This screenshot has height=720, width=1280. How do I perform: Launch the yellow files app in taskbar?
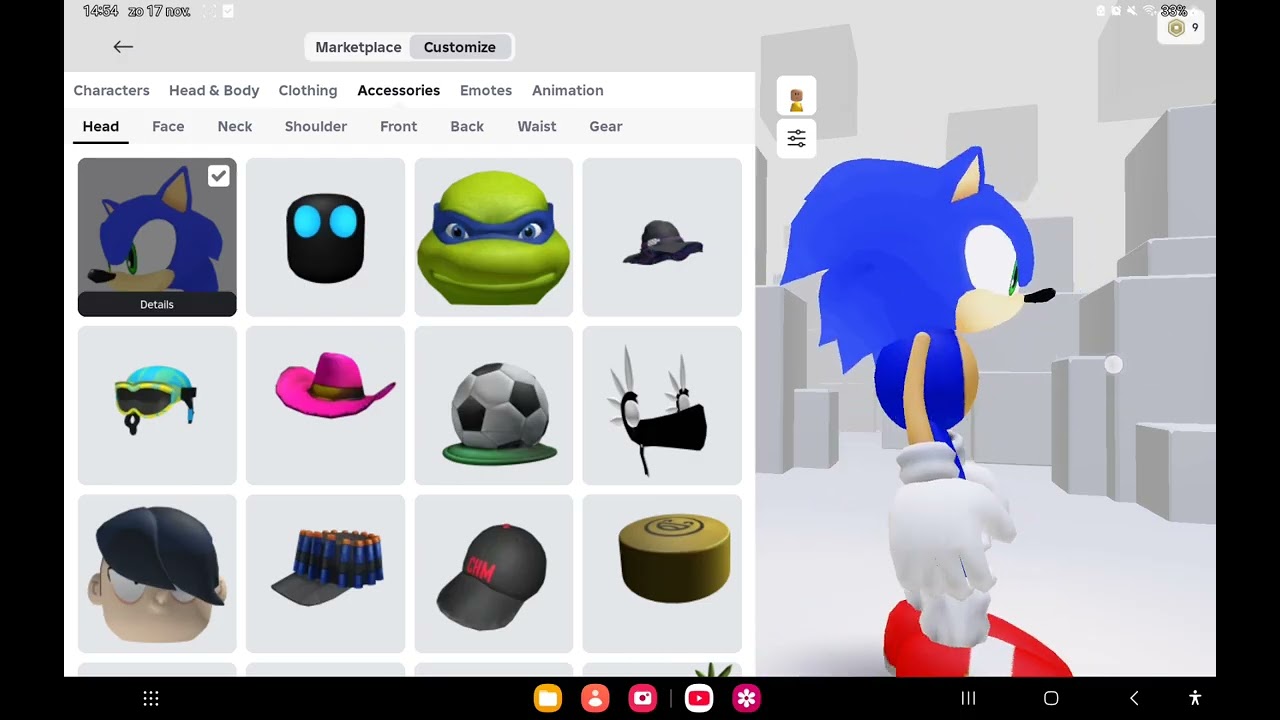(548, 698)
